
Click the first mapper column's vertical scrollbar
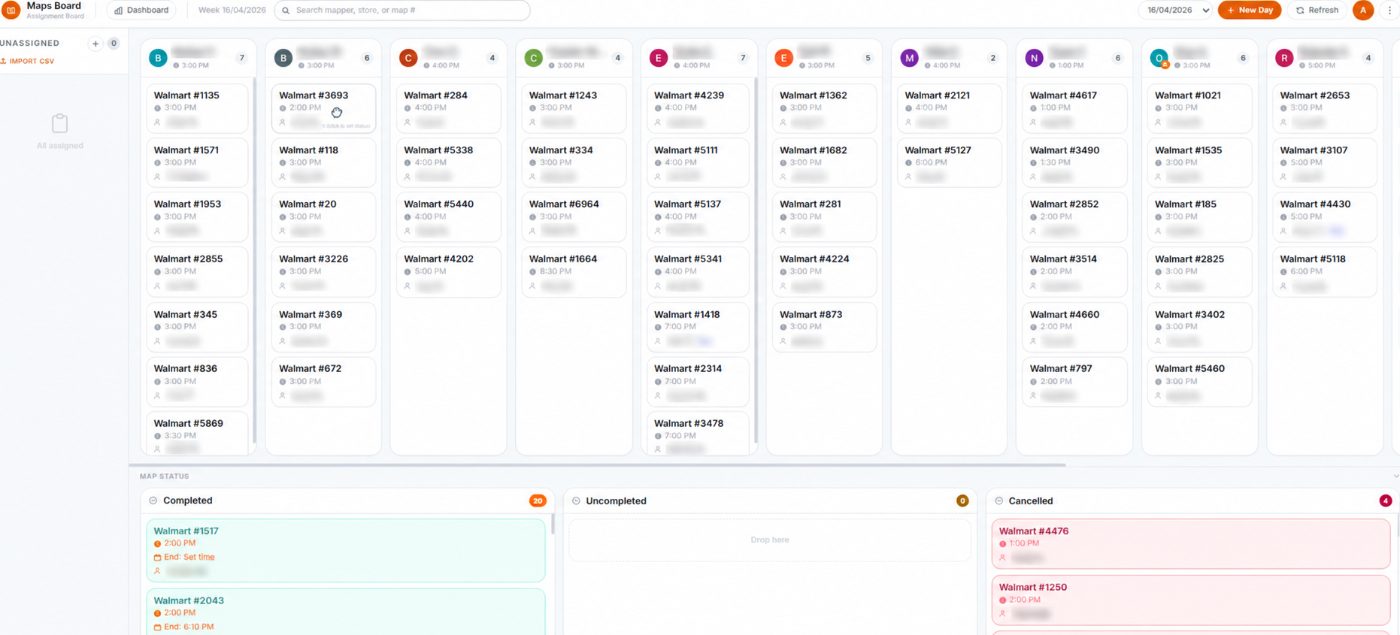(x=254, y=260)
